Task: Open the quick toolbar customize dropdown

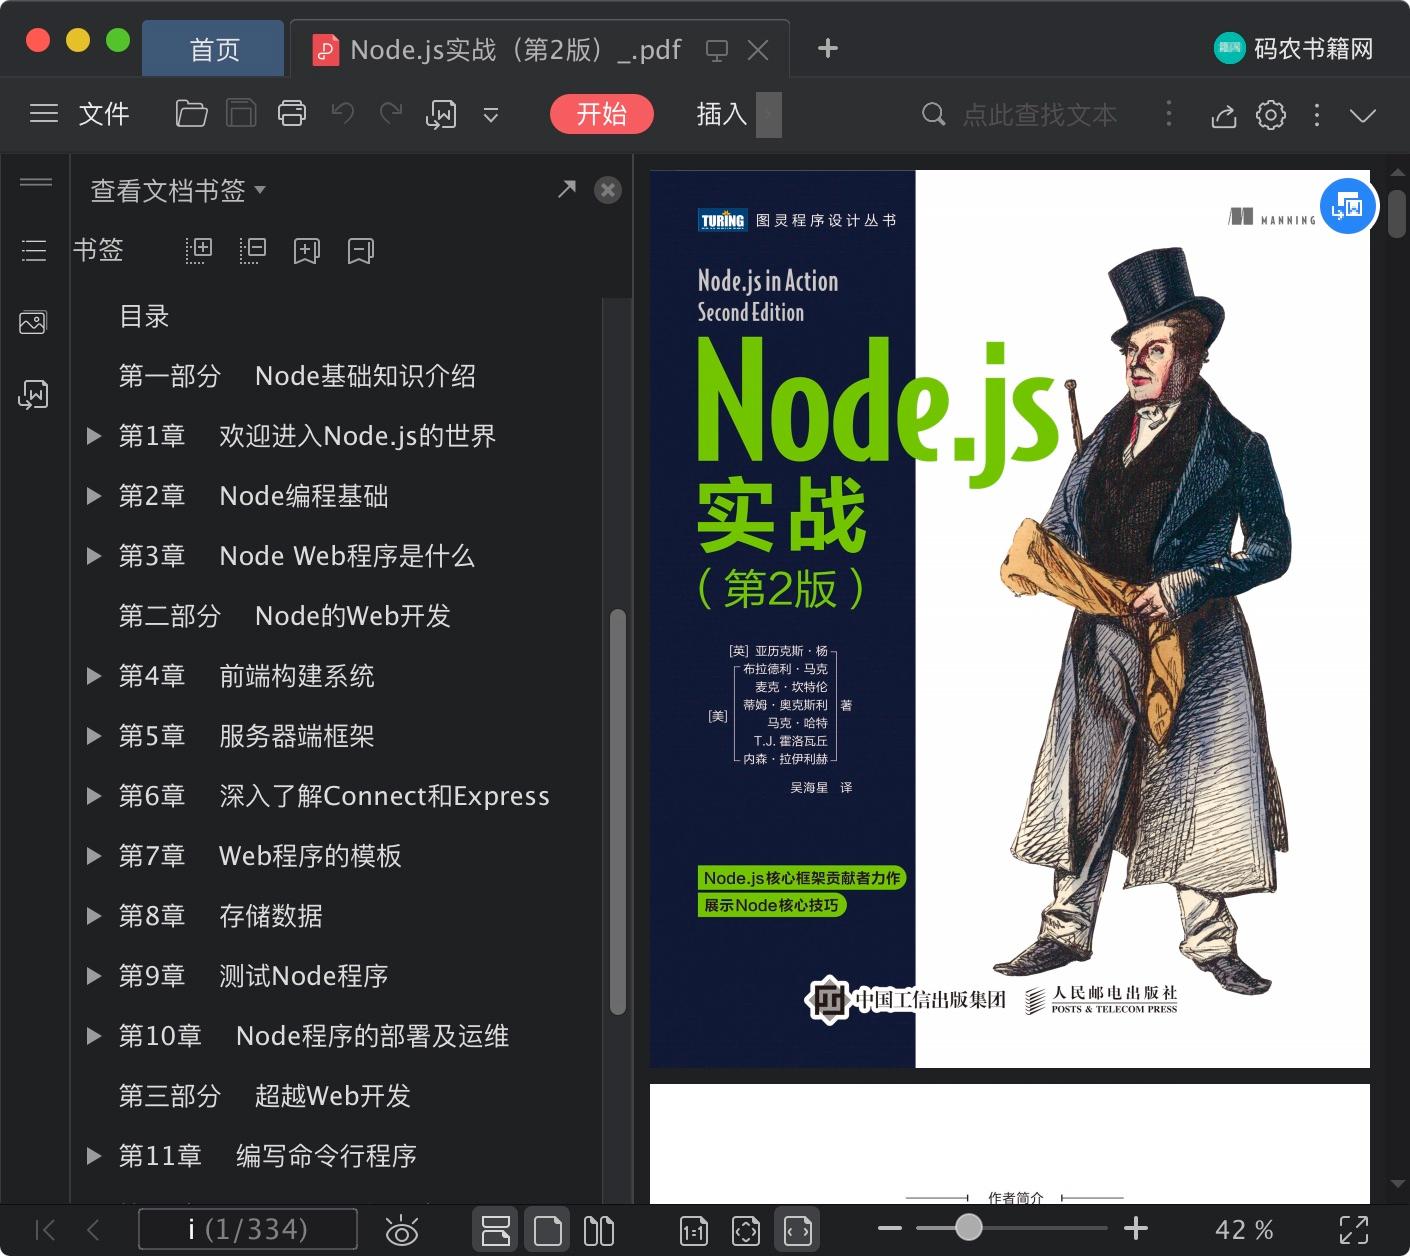Action: pos(491,115)
